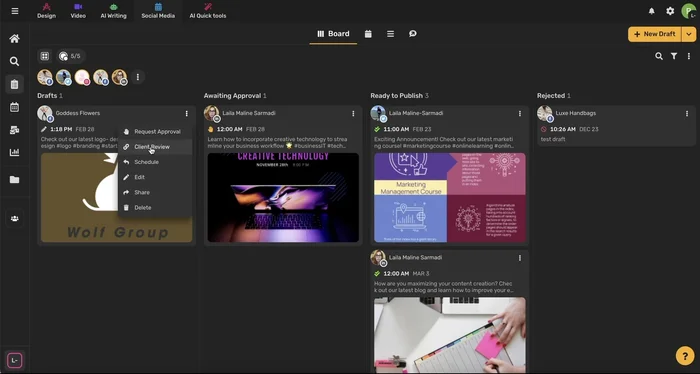Open options menu for 11:00 AM Feb 23 card
This screenshot has height=374, width=700.
coord(520,114)
